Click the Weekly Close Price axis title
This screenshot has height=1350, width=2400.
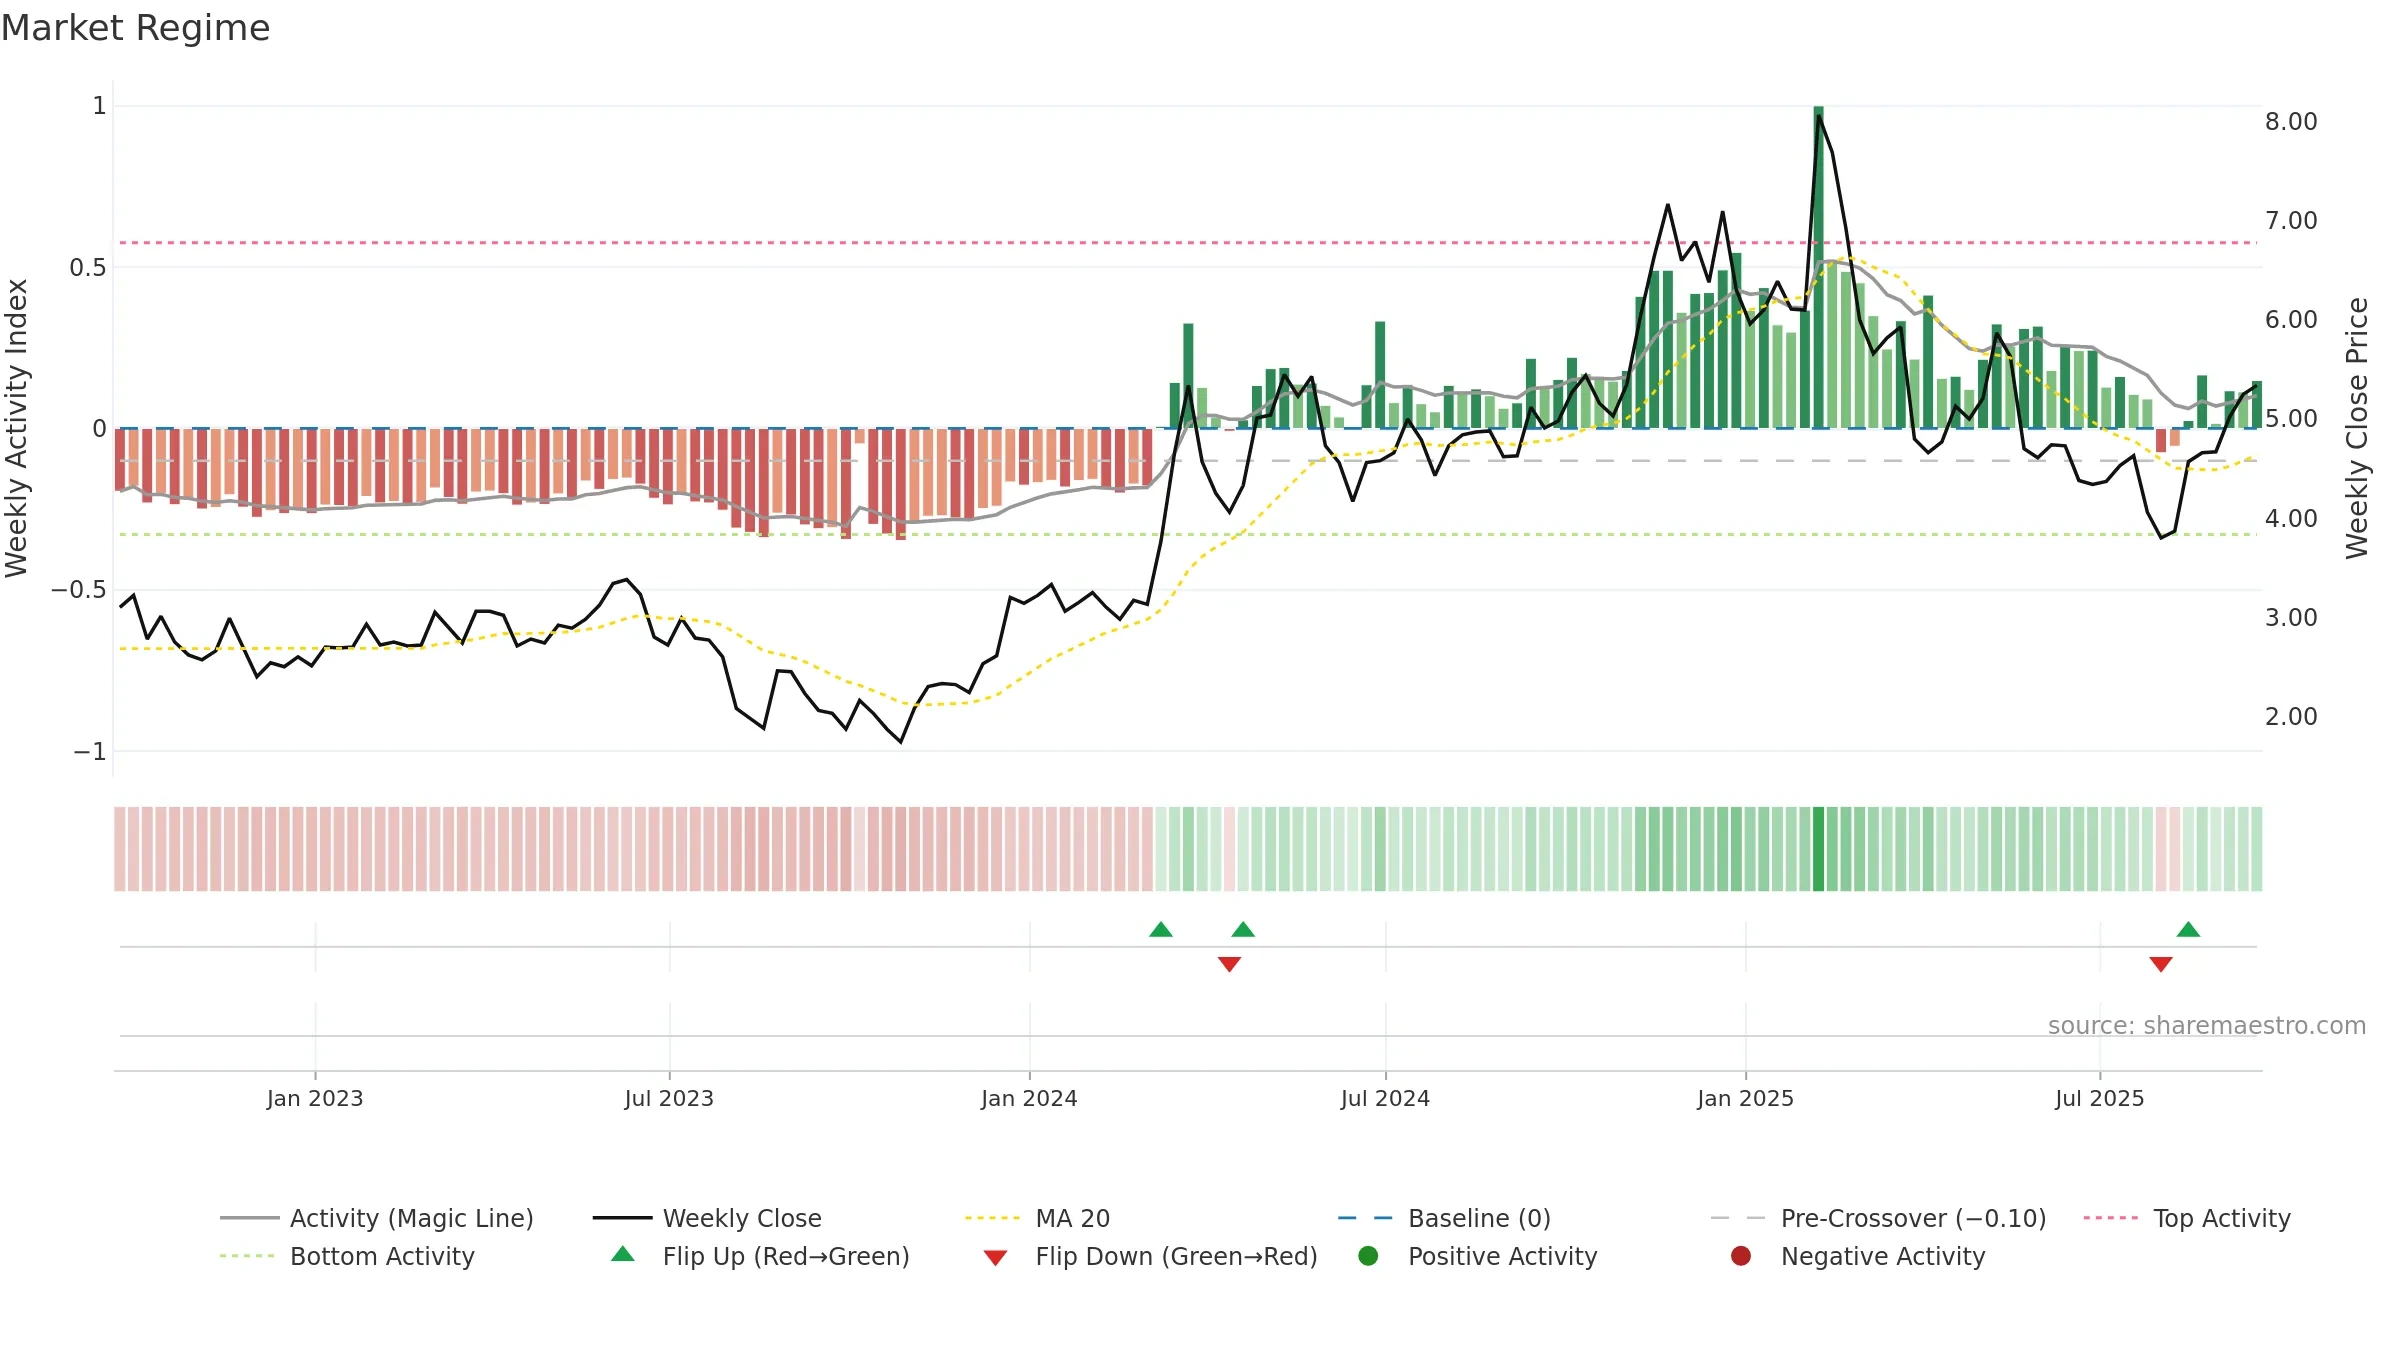point(2357,428)
